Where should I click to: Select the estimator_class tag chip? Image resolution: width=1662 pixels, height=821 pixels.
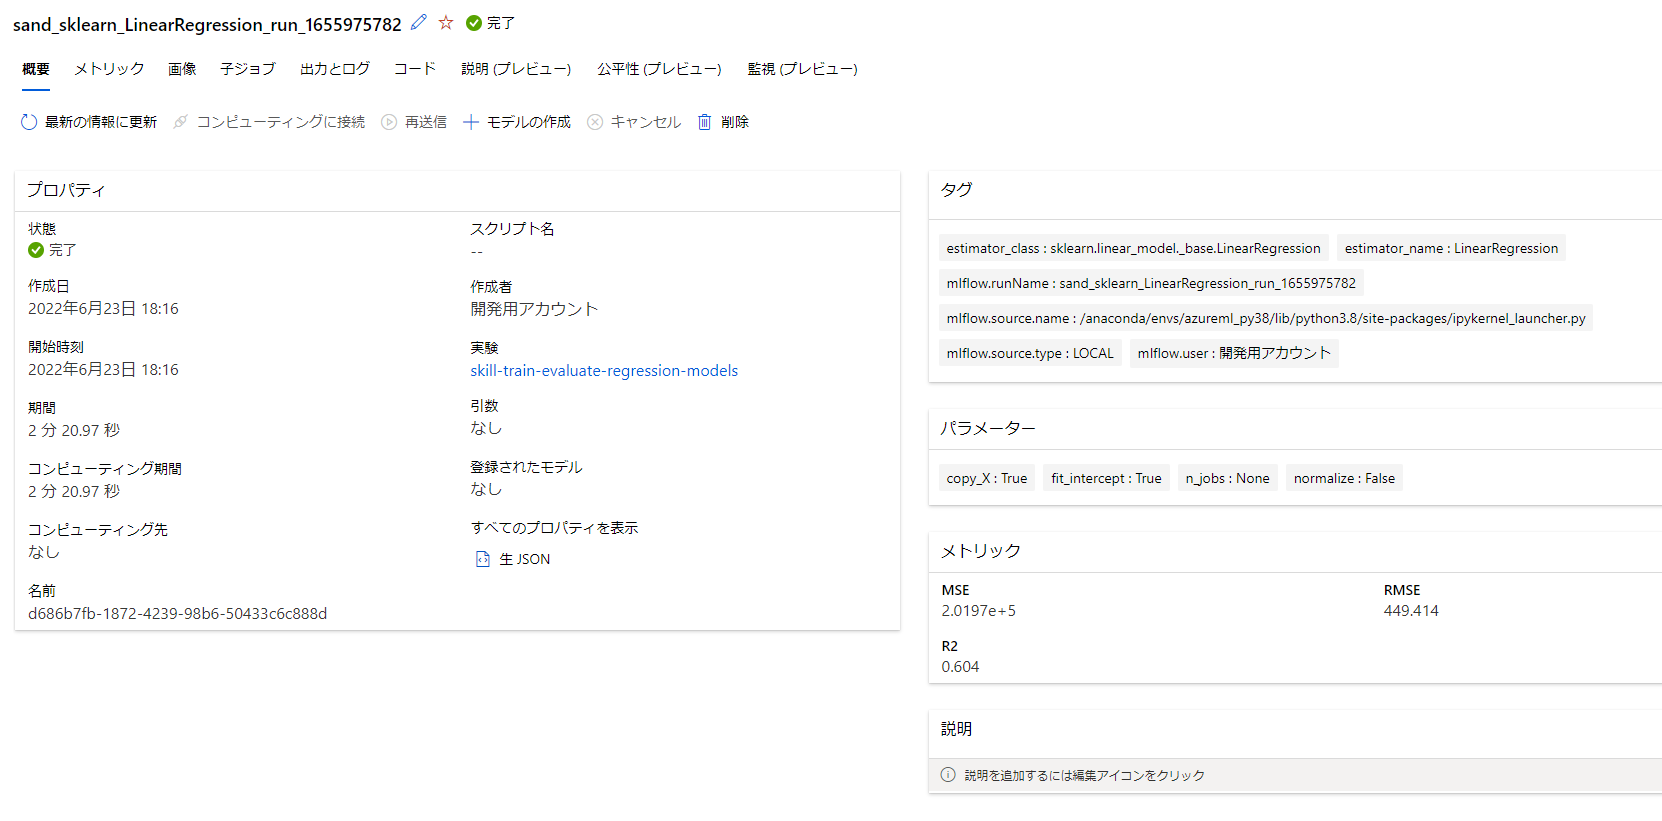1133,248
